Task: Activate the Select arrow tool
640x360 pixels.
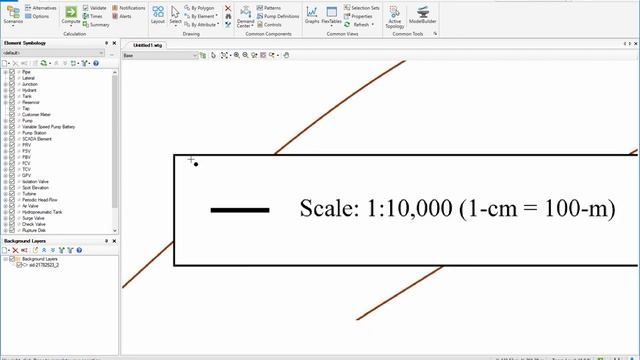Action: [176, 16]
